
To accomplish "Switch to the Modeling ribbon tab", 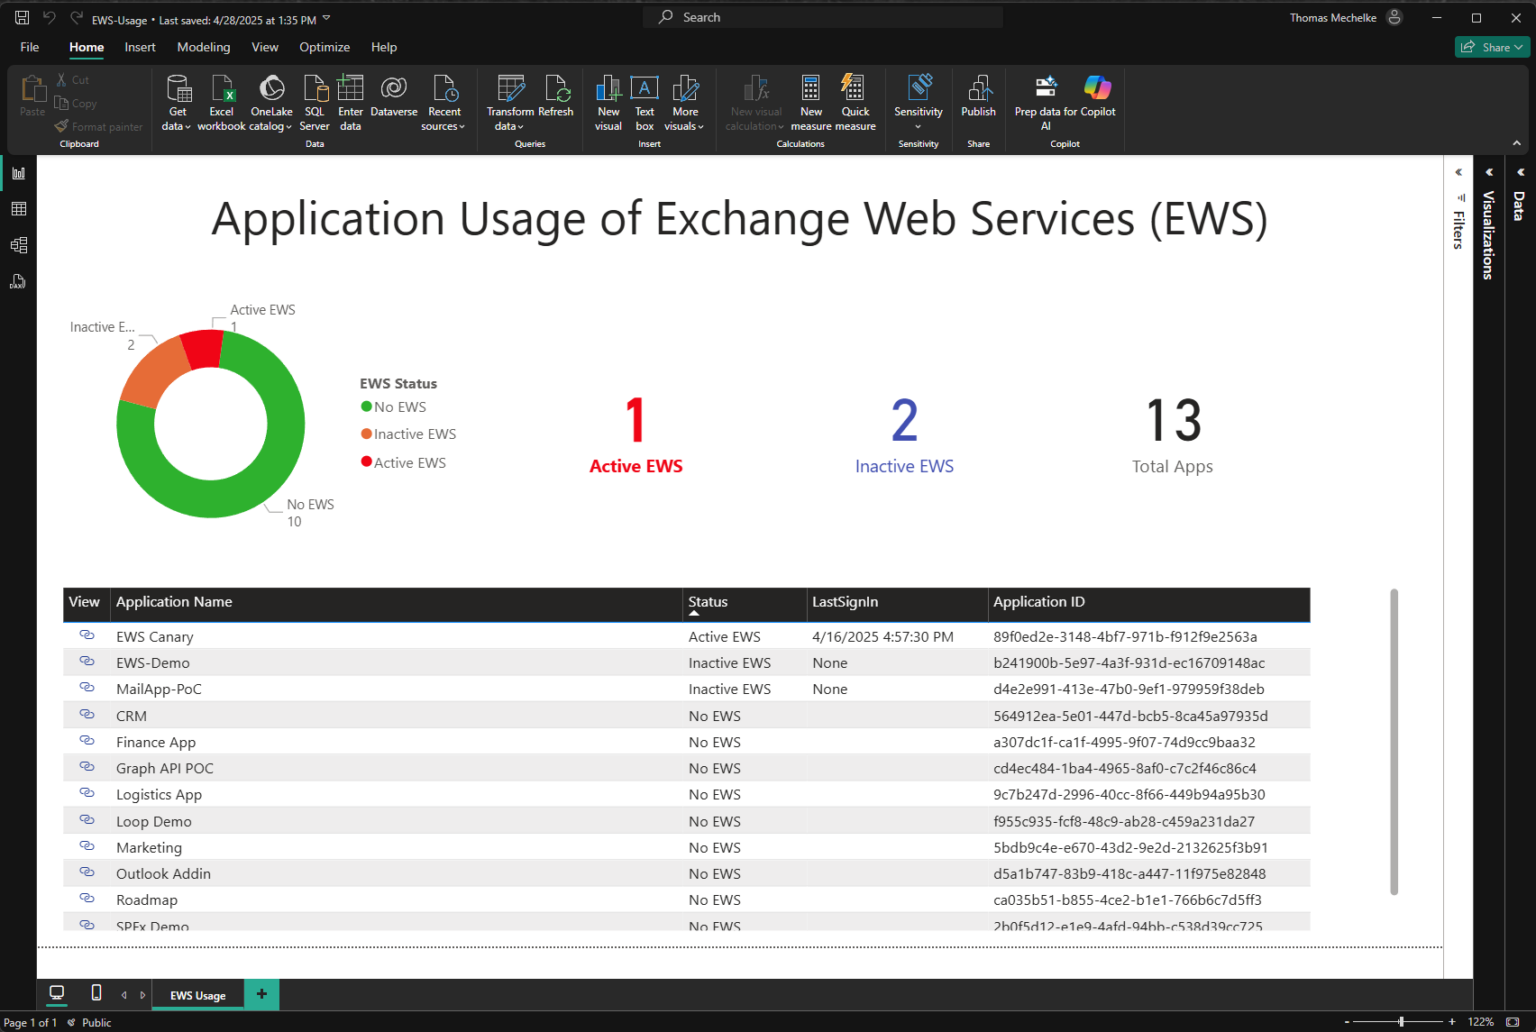I will 203,47.
